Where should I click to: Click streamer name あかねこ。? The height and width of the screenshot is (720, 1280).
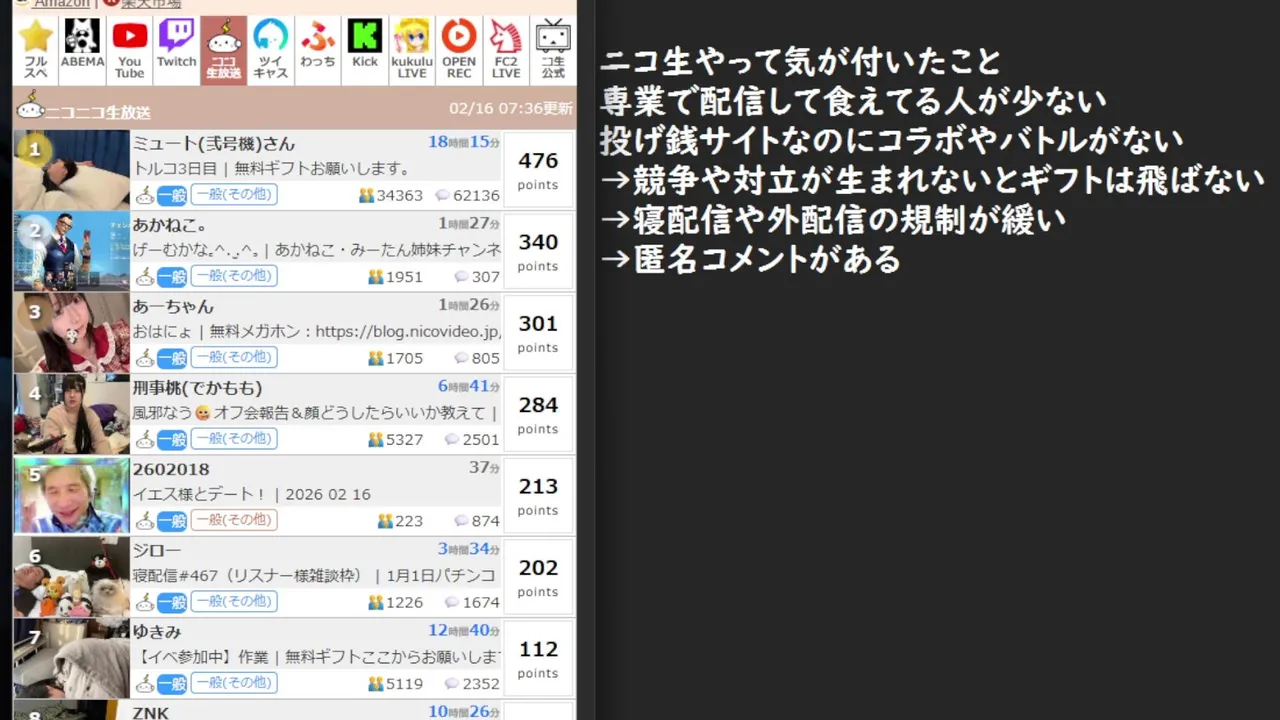[x=170, y=225]
